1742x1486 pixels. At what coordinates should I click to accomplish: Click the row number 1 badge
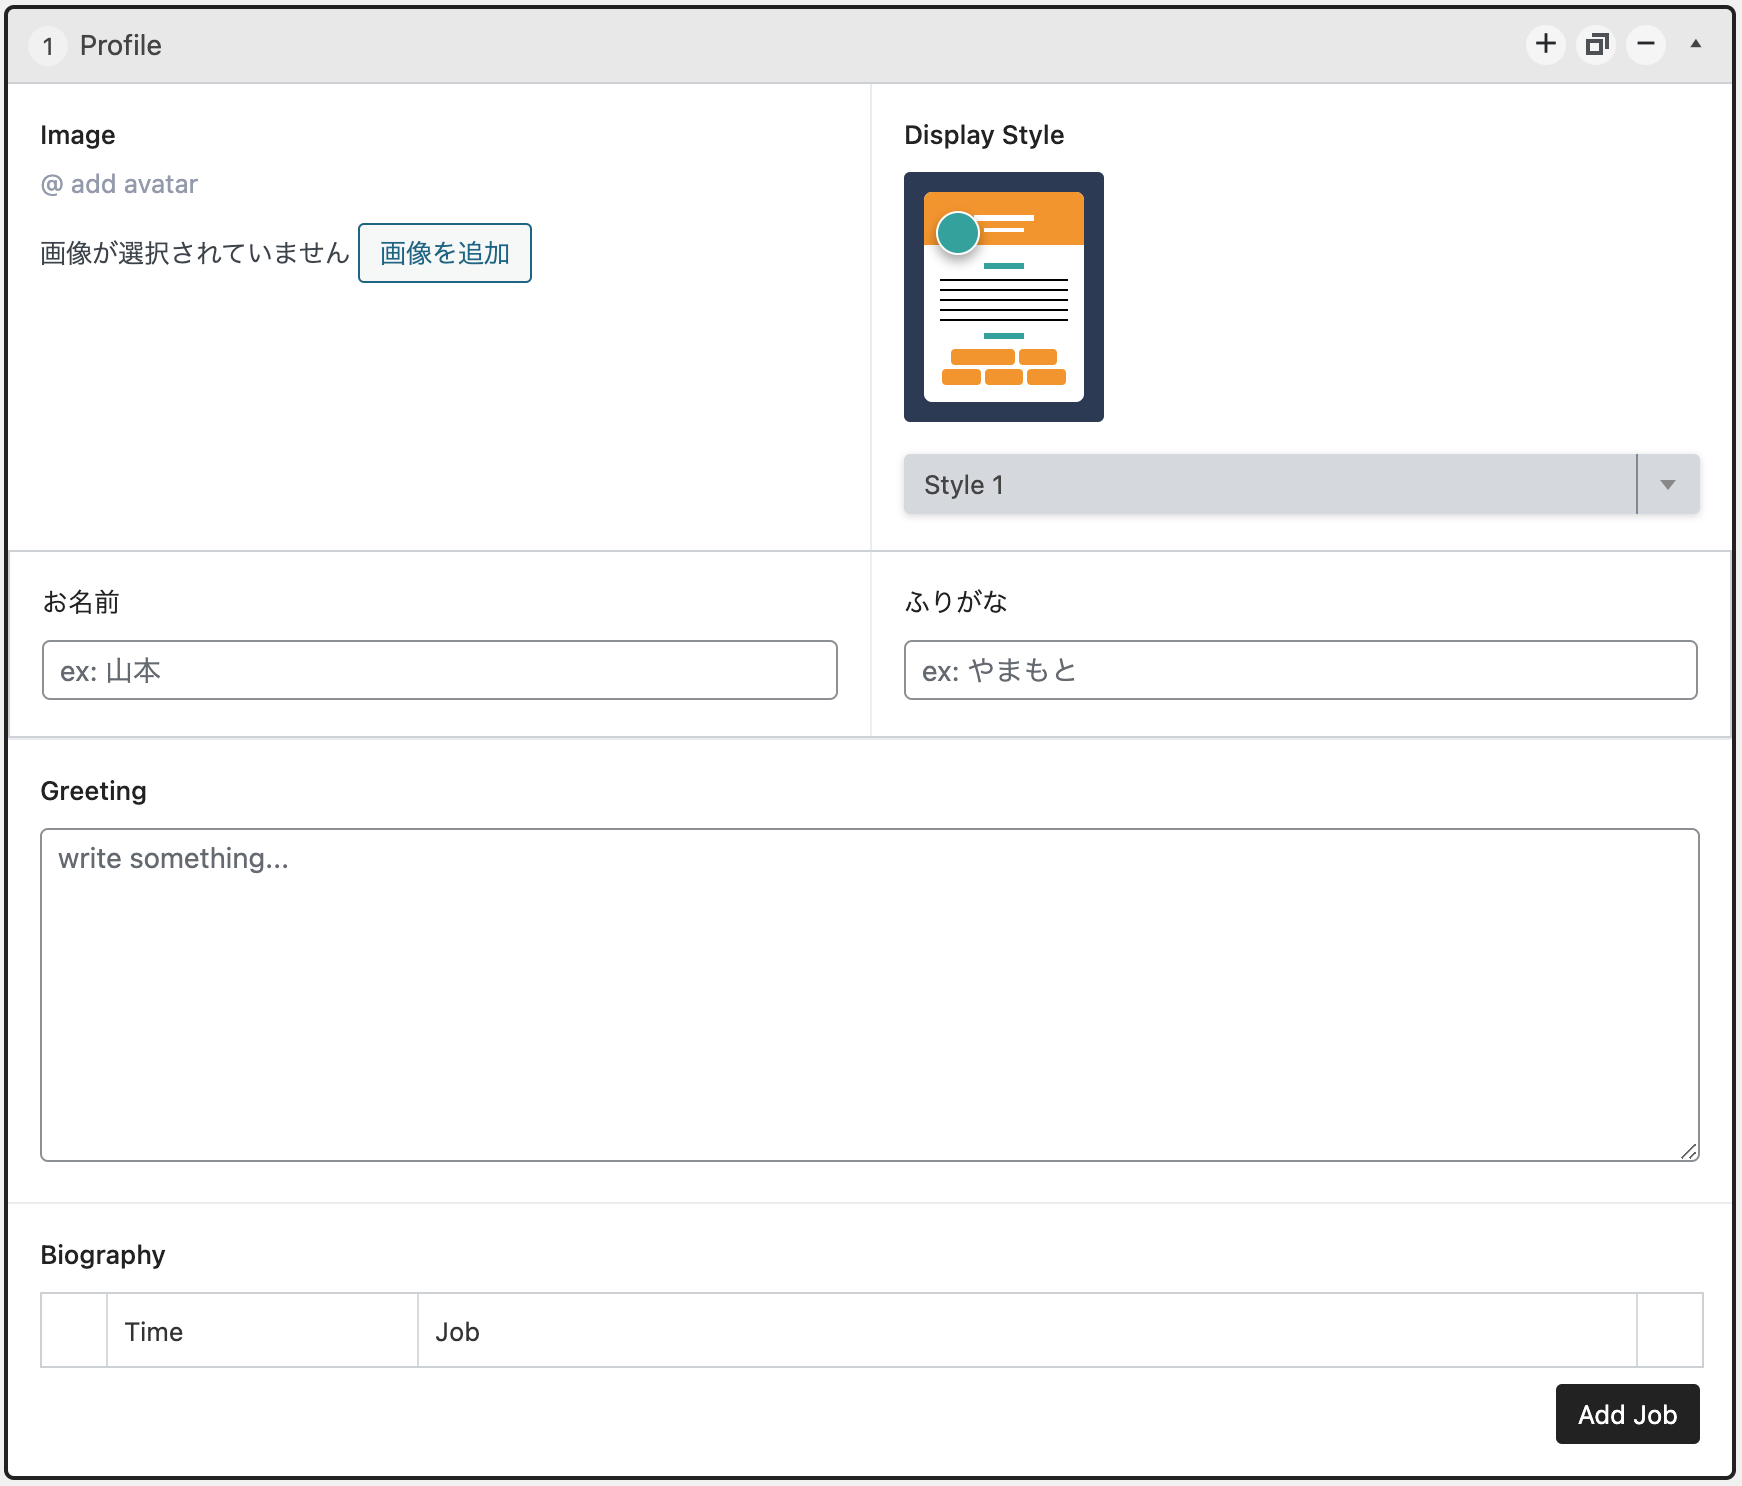(x=48, y=46)
